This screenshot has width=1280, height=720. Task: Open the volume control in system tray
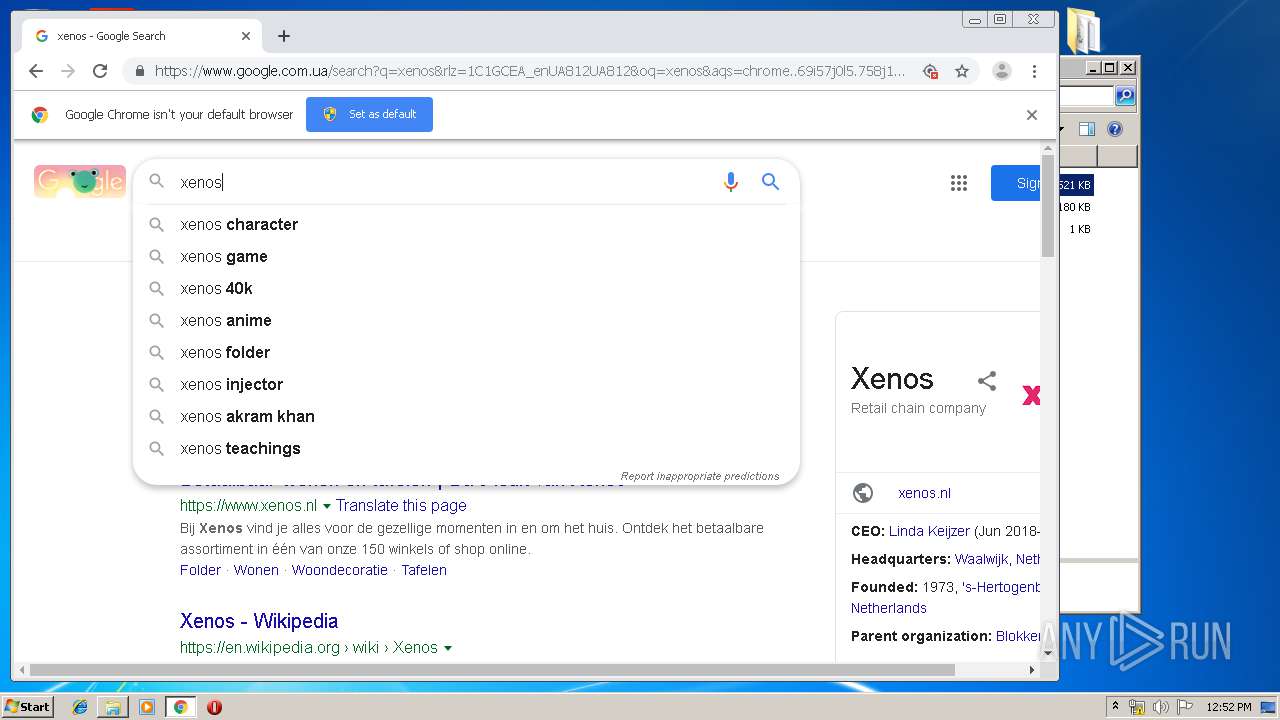[1161, 707]
